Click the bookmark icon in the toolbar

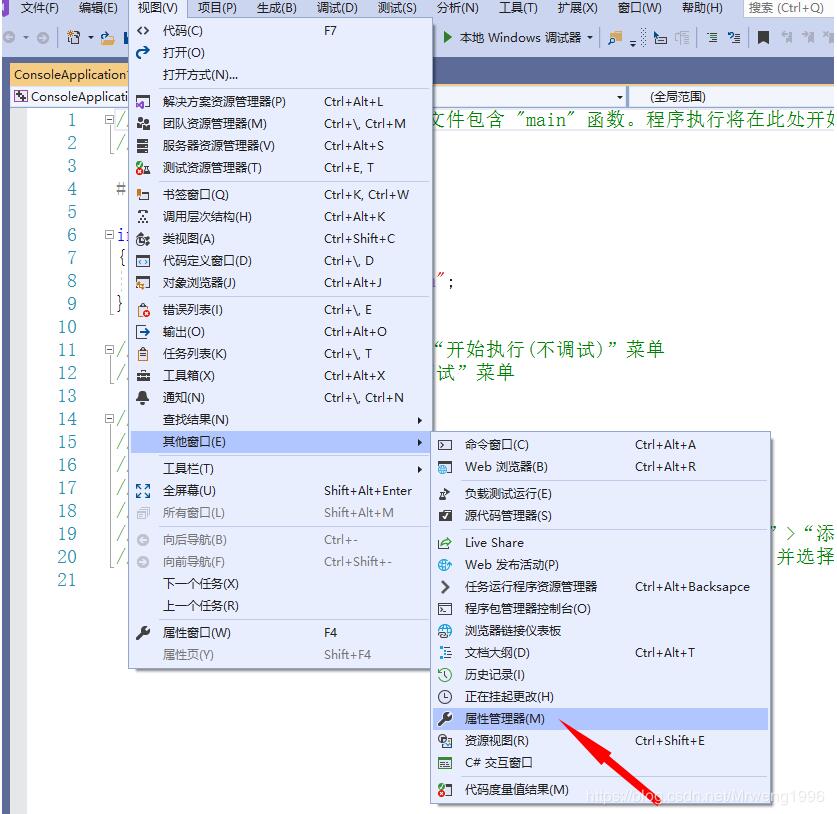[x=763, y=37]
